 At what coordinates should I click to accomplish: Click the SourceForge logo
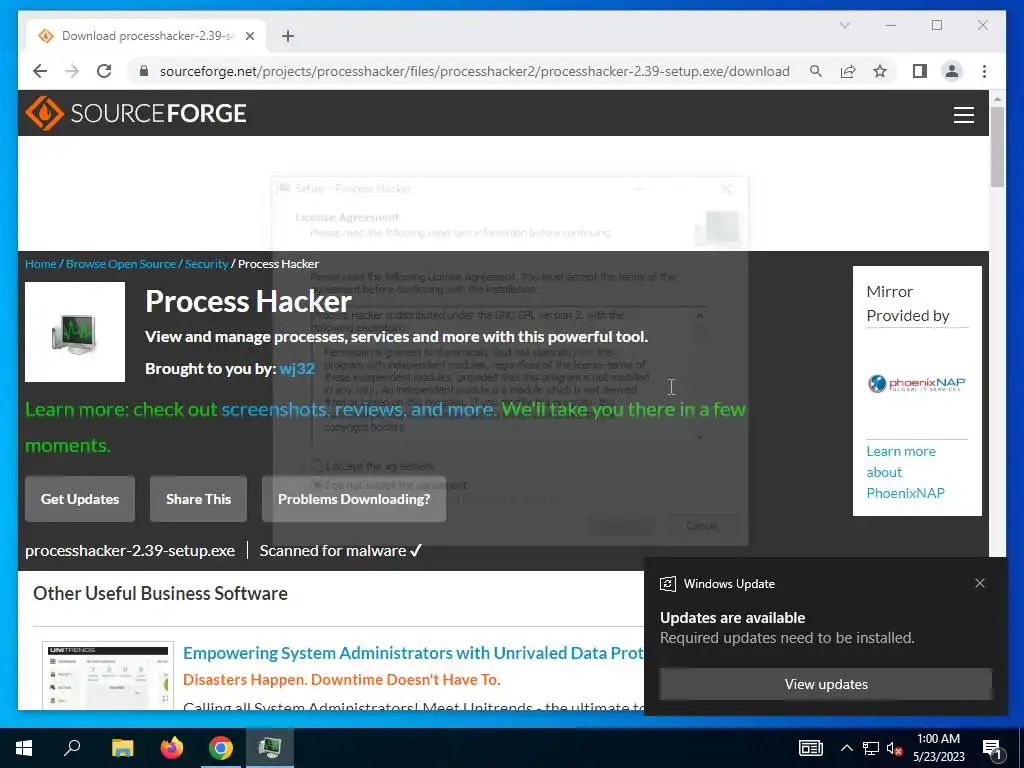pos(136,113)
